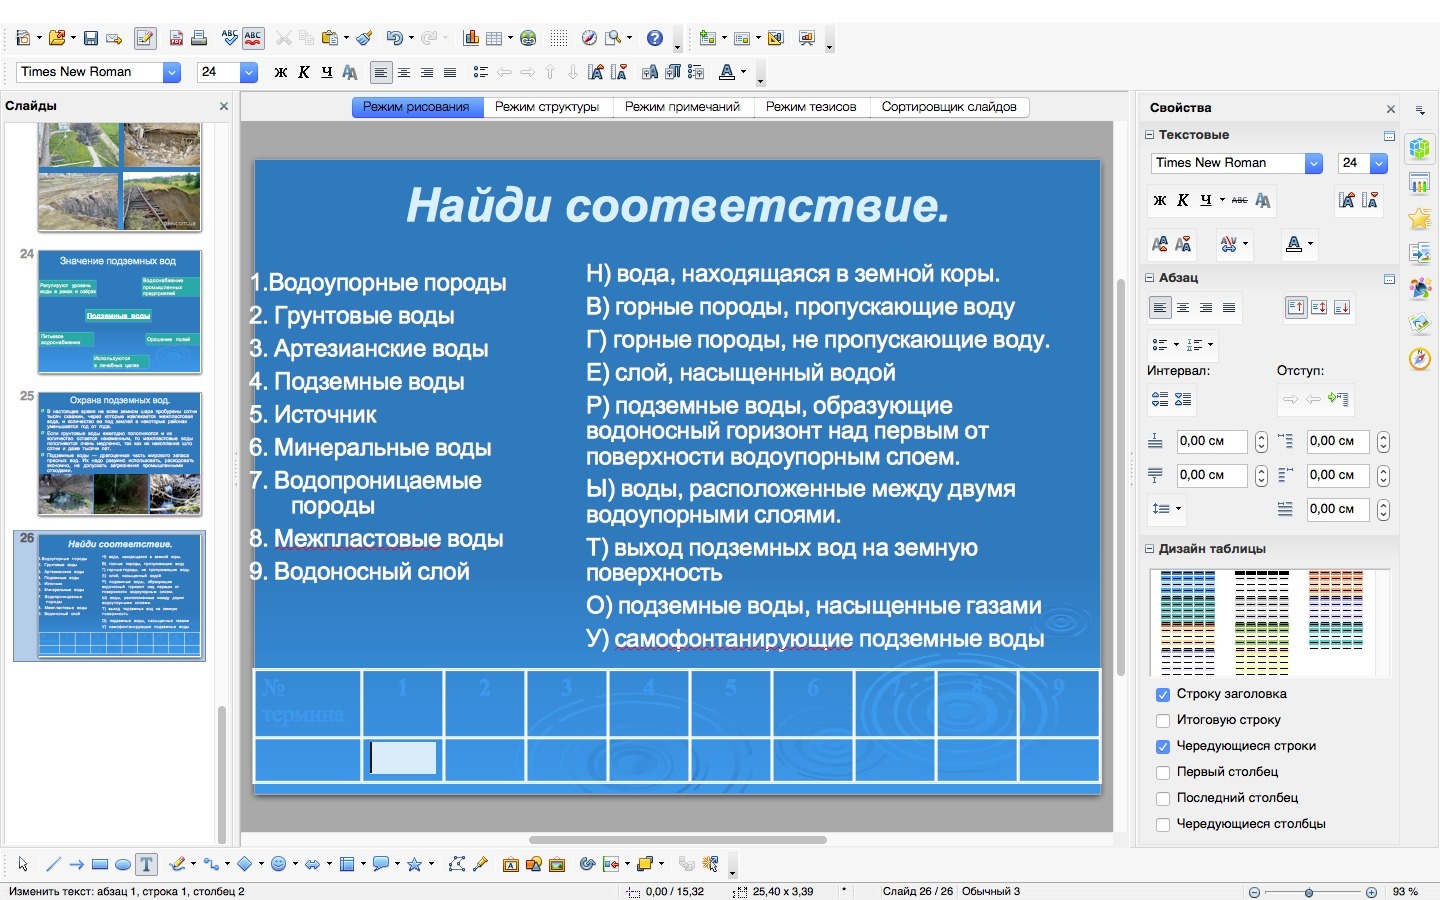The height and width of the screenshot is (900, 1440).
Task: Collapse the 'Дизайн таблицы' section
Action: (x=1150, y=549)
